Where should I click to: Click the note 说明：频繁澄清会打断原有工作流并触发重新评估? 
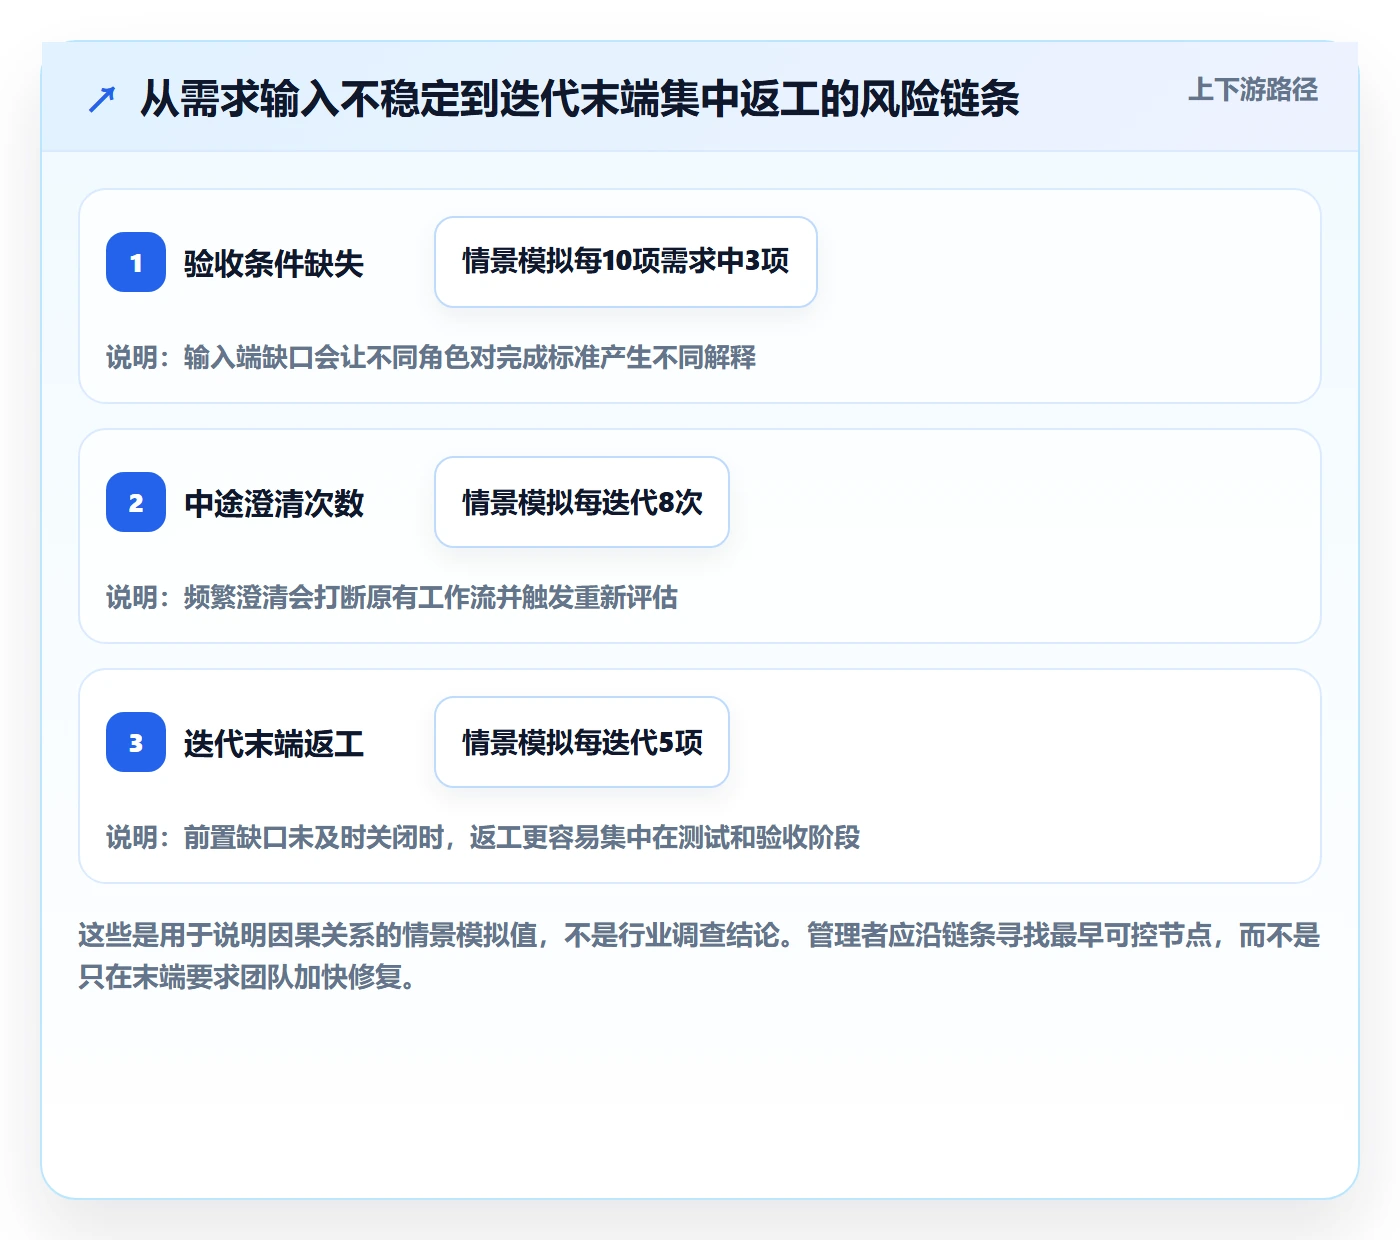pos(392,597)
